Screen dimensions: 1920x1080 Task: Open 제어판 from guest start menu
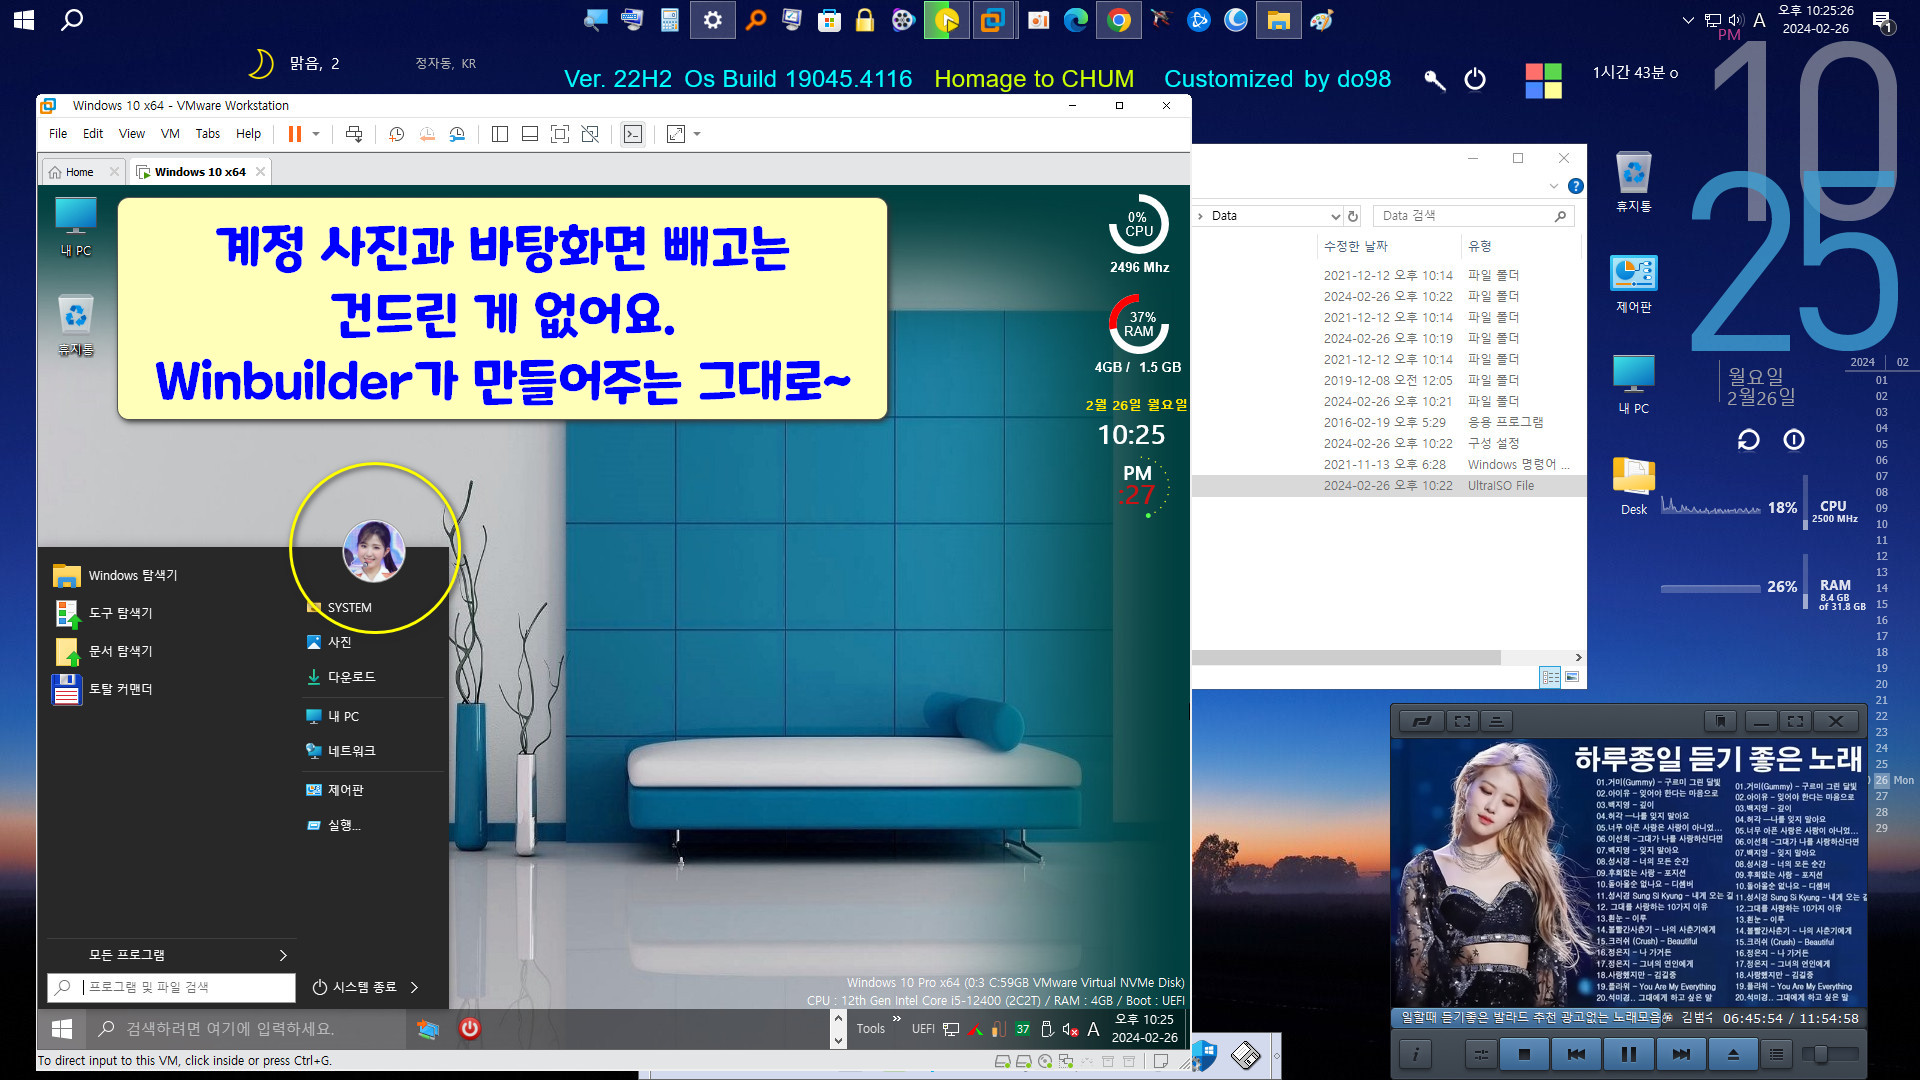coord(335,790)
